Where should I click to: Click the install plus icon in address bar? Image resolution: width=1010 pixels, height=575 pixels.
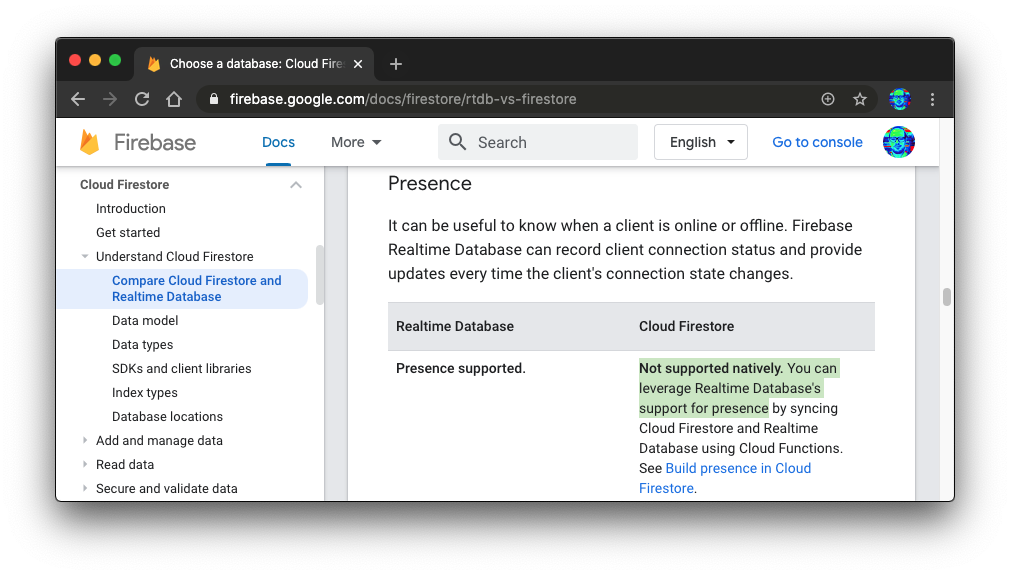828,99
